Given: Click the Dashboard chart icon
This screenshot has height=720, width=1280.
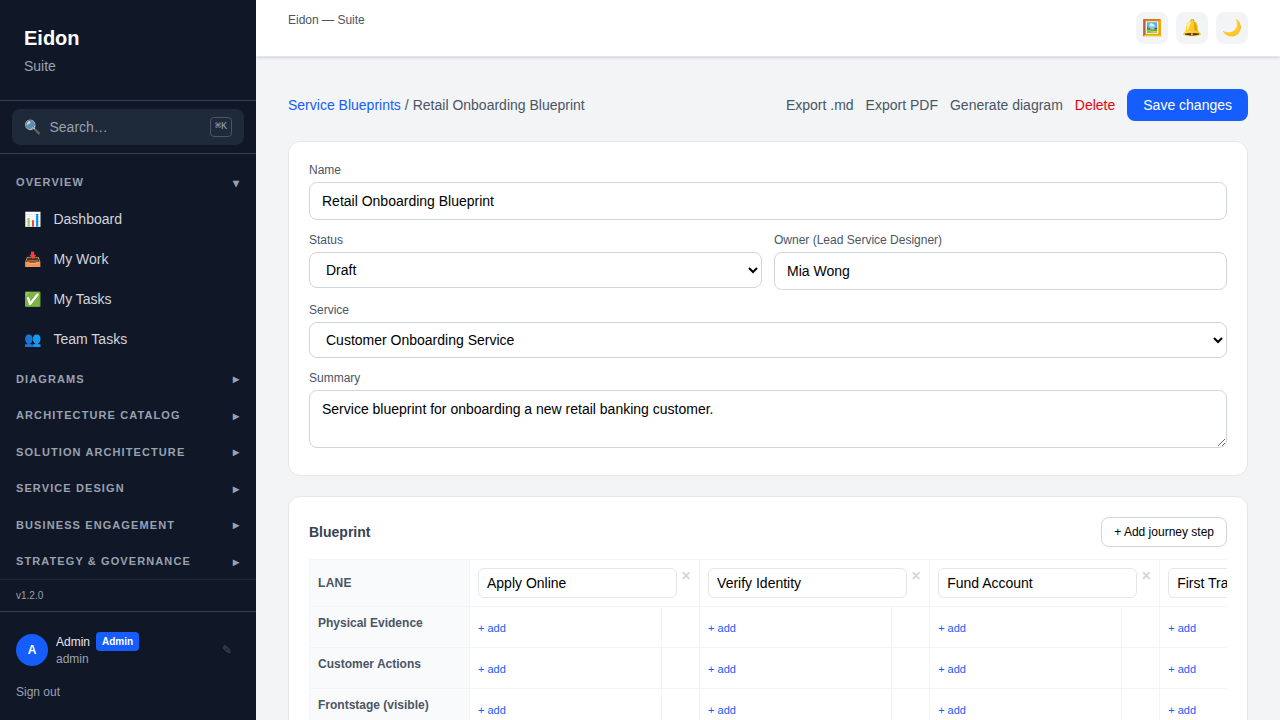Looking at the screenshot, I should point(33,219).
